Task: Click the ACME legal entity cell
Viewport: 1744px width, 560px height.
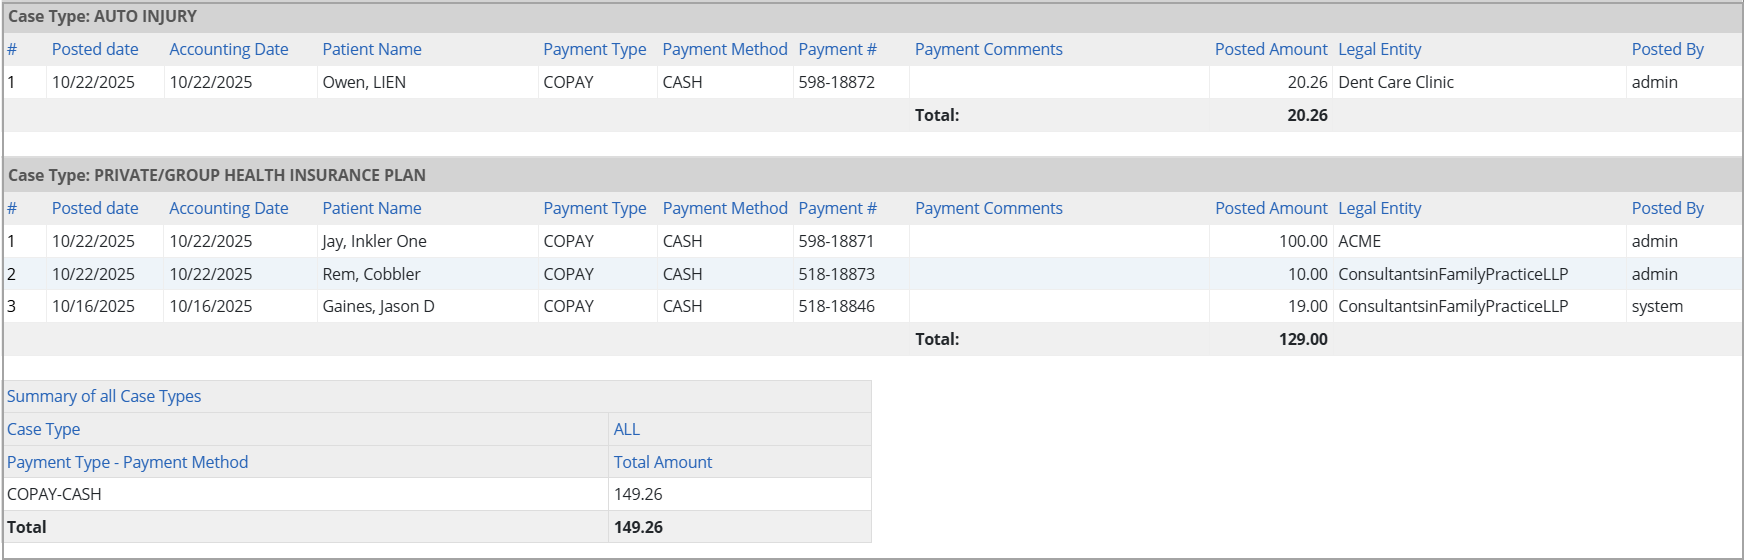Action: [1359, 241]
